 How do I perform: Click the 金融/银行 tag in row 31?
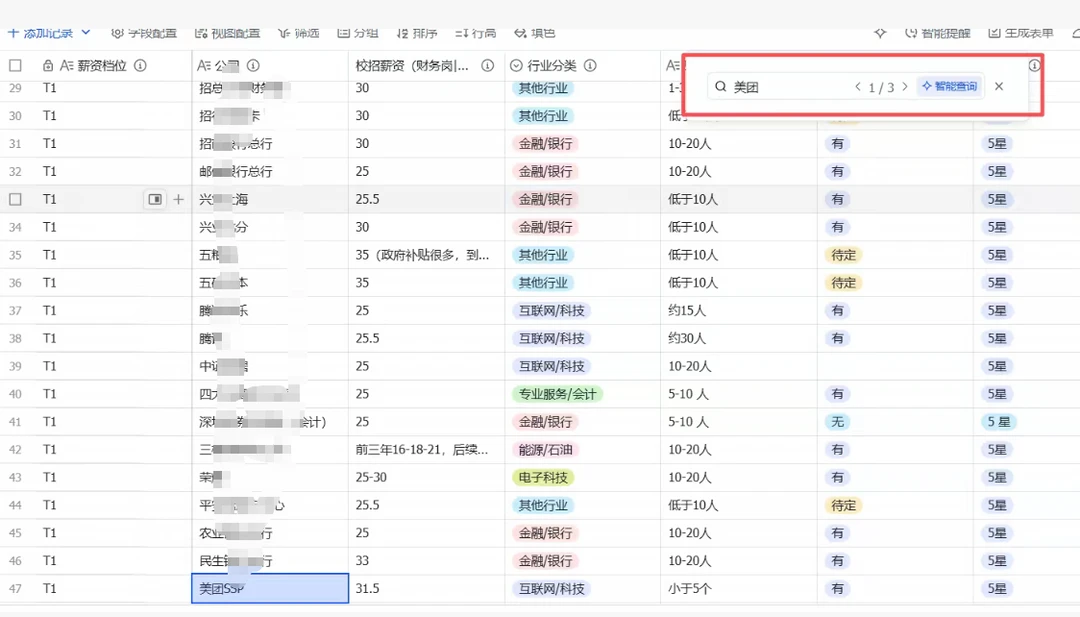tap(546, 143)
